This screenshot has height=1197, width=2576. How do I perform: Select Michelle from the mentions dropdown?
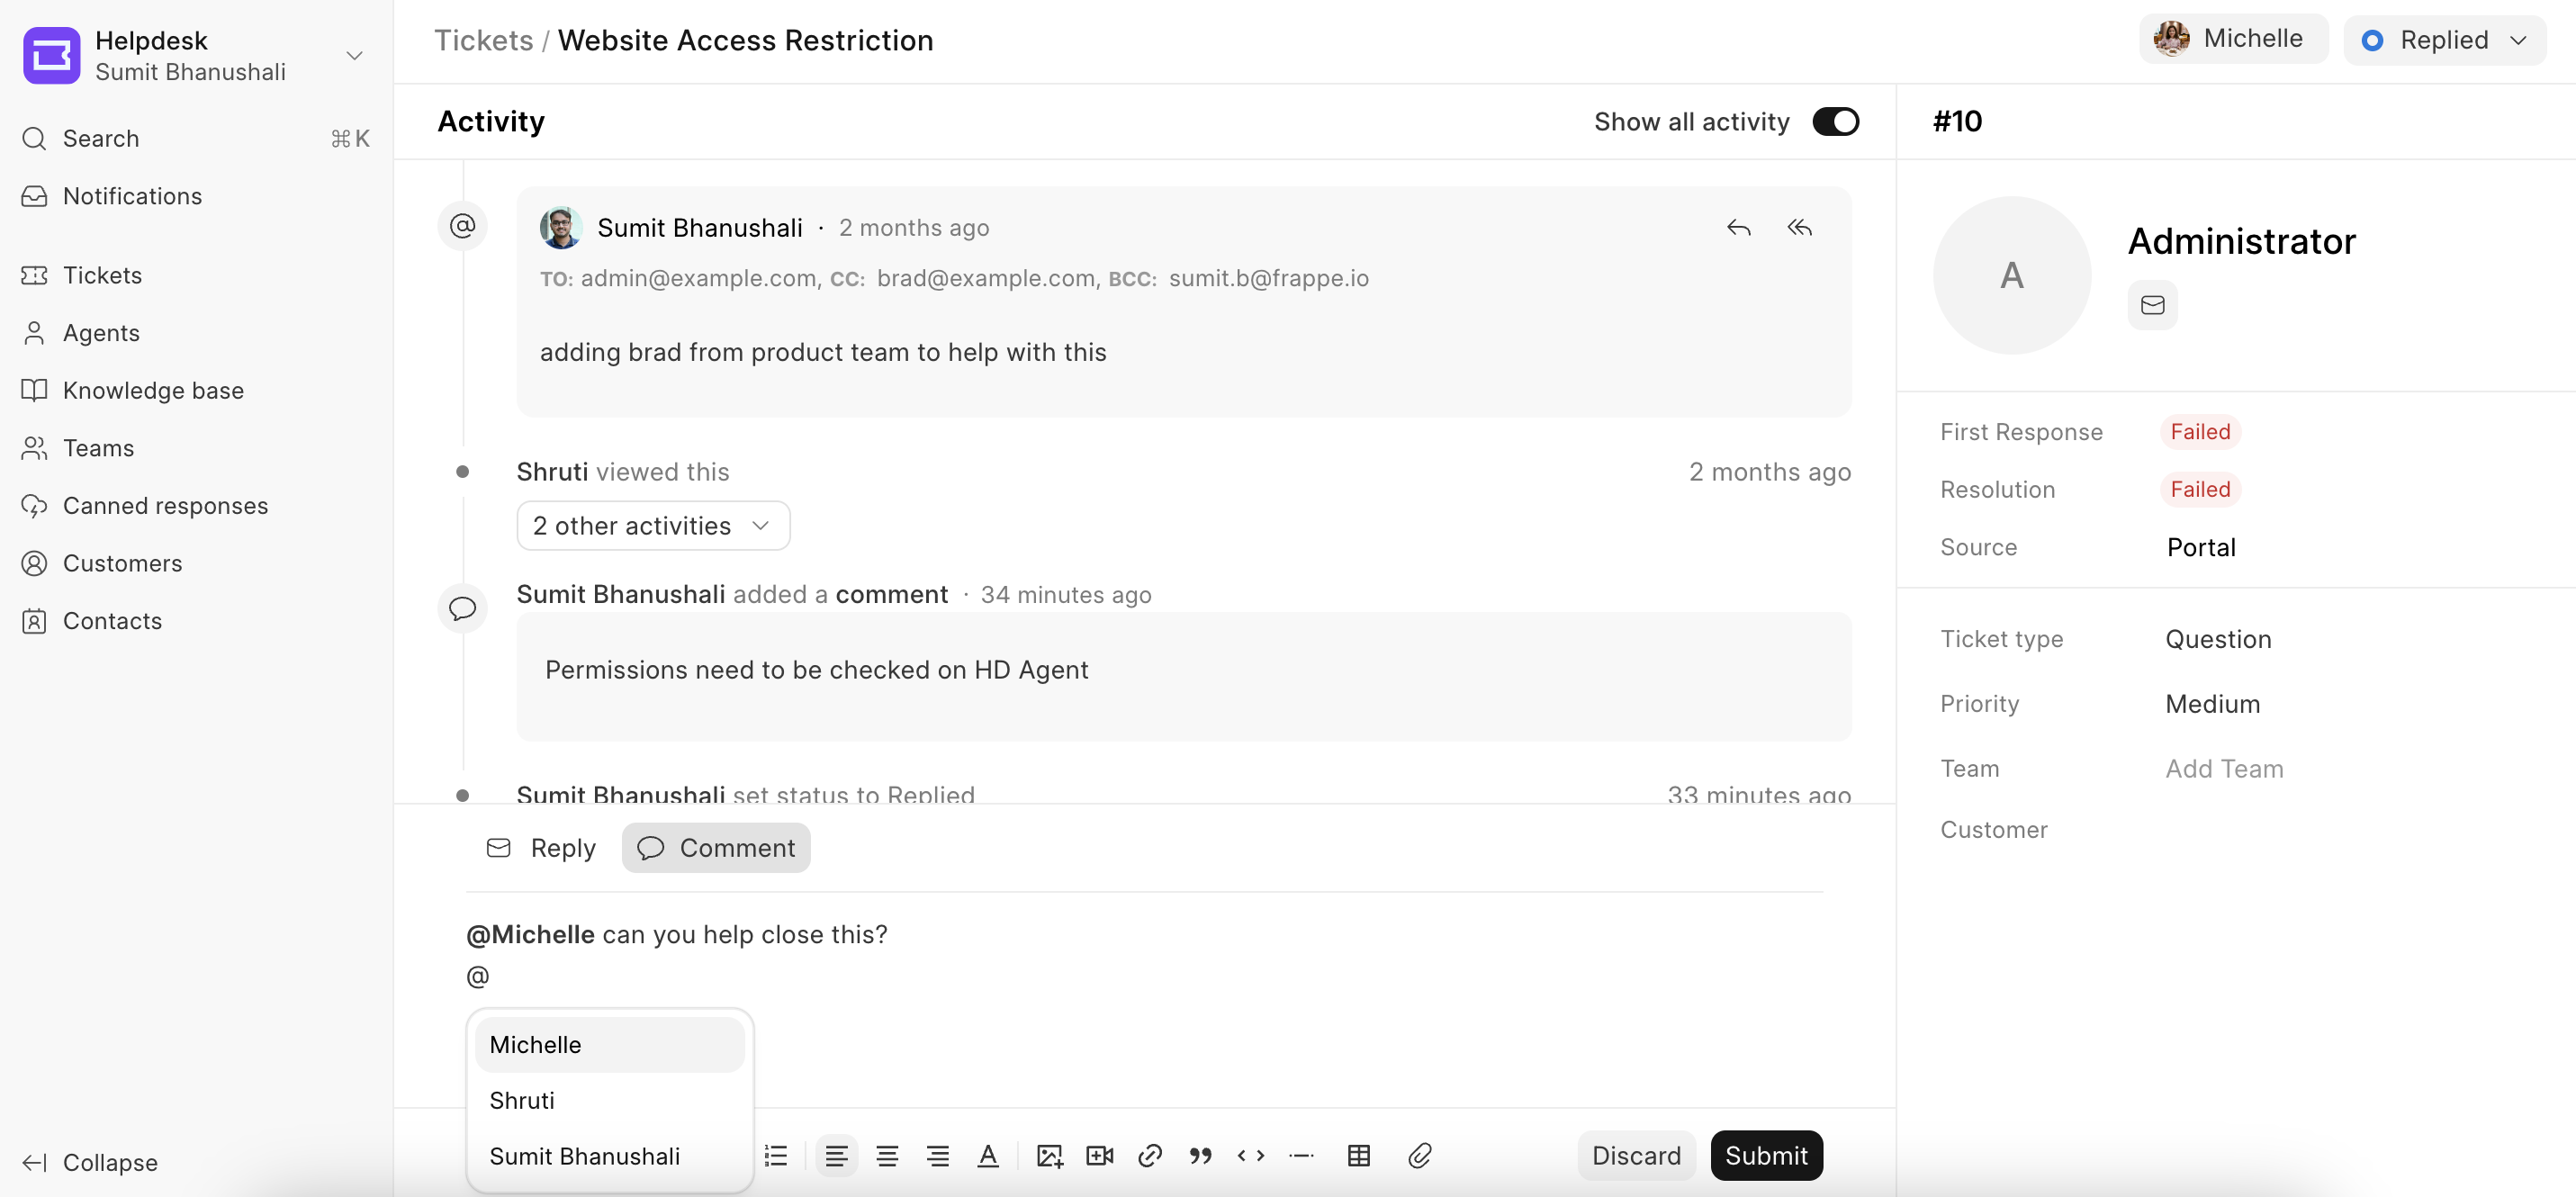pyautogui.click(x=536, y=1044)
